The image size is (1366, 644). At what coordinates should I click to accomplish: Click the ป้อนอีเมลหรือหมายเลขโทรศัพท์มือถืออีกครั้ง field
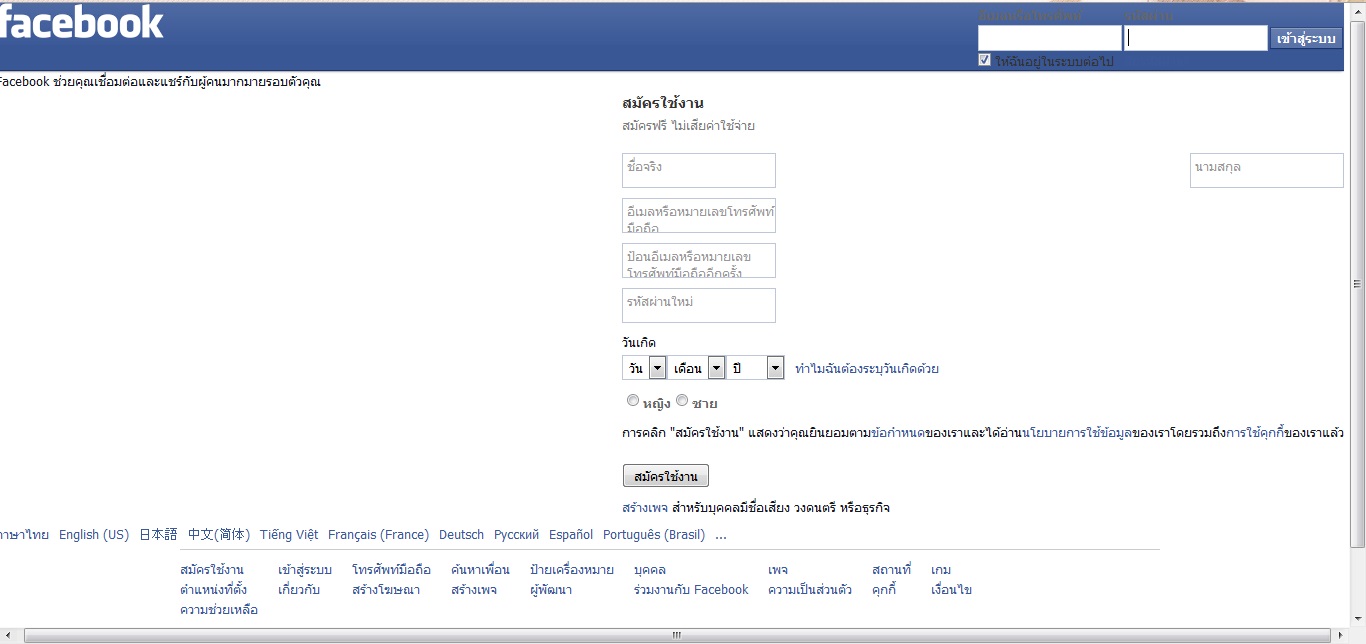[699, 261]
